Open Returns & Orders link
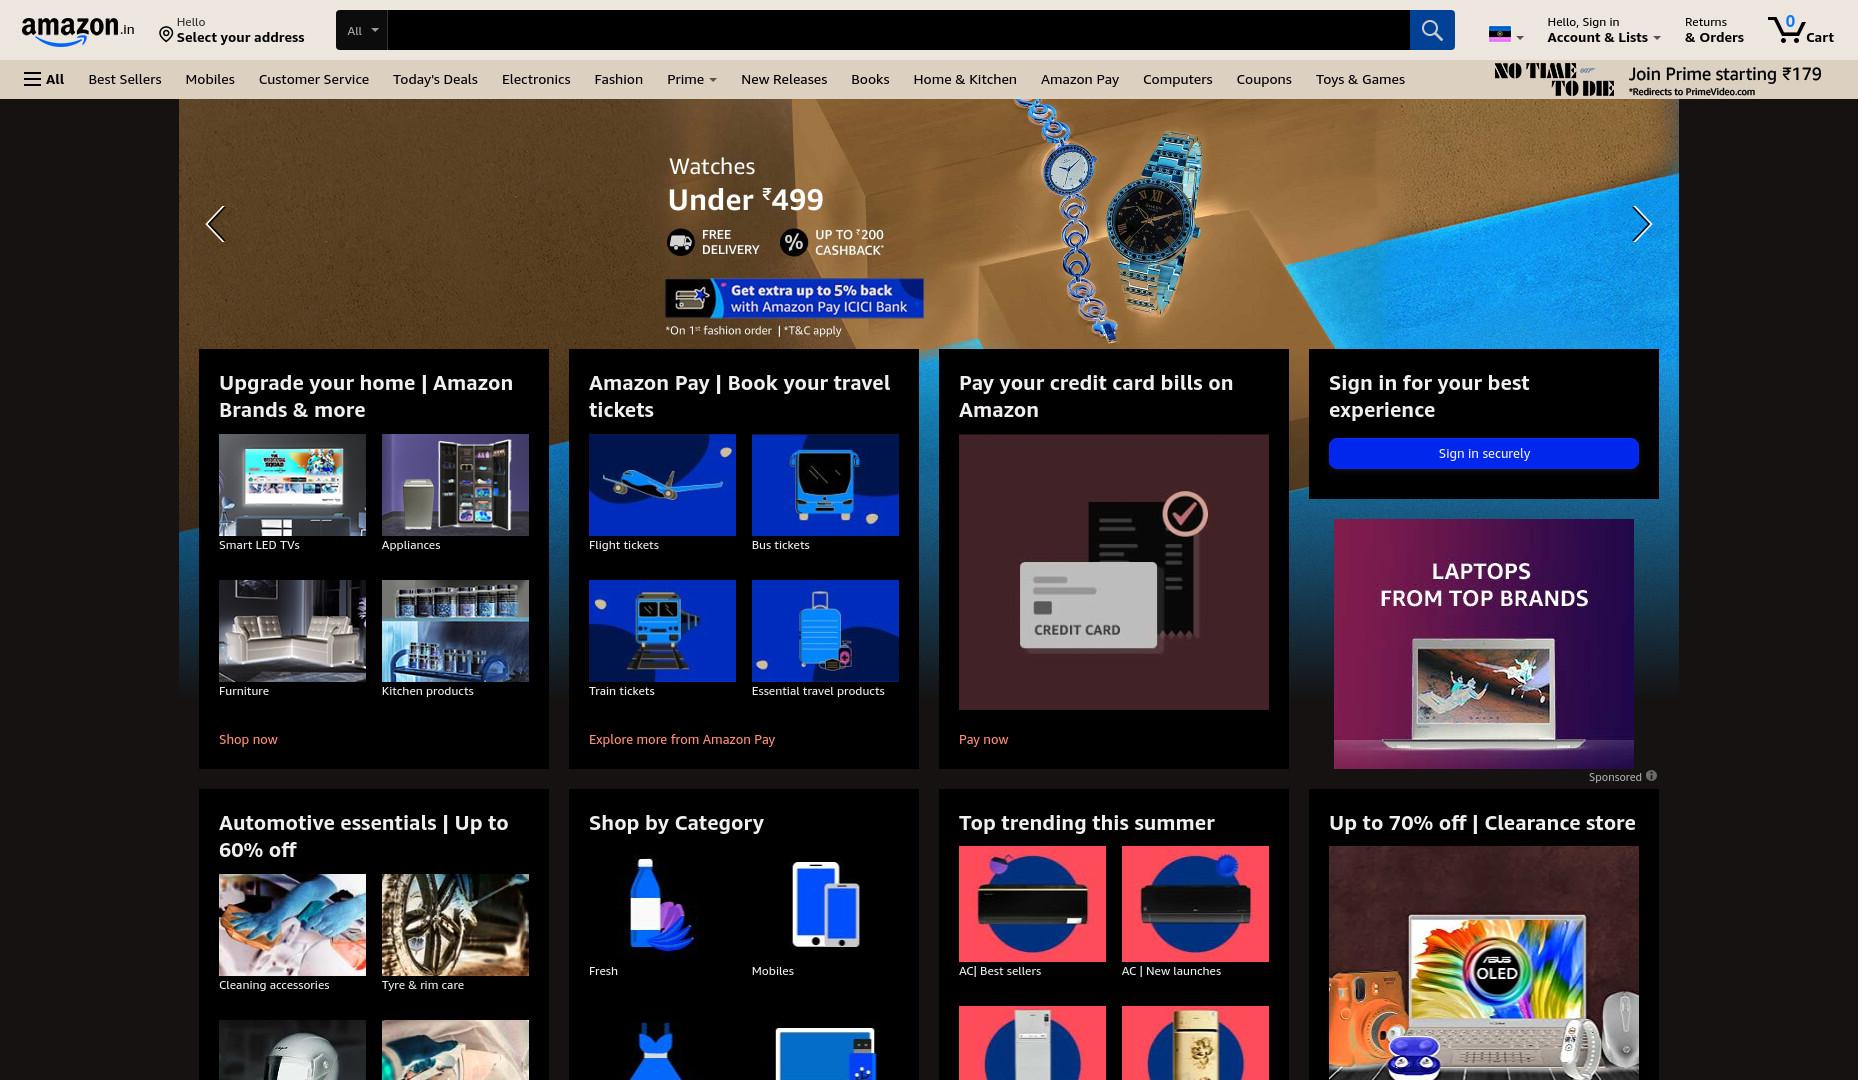This screenshot has width=1858, height=1080. 1714,30
